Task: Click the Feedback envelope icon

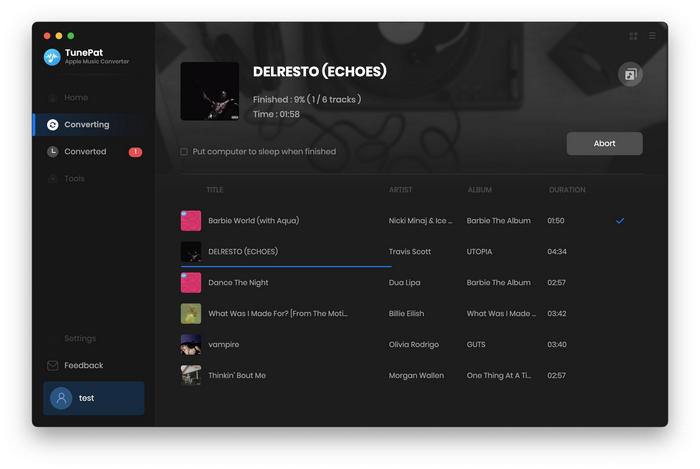Action: (53, 365)
